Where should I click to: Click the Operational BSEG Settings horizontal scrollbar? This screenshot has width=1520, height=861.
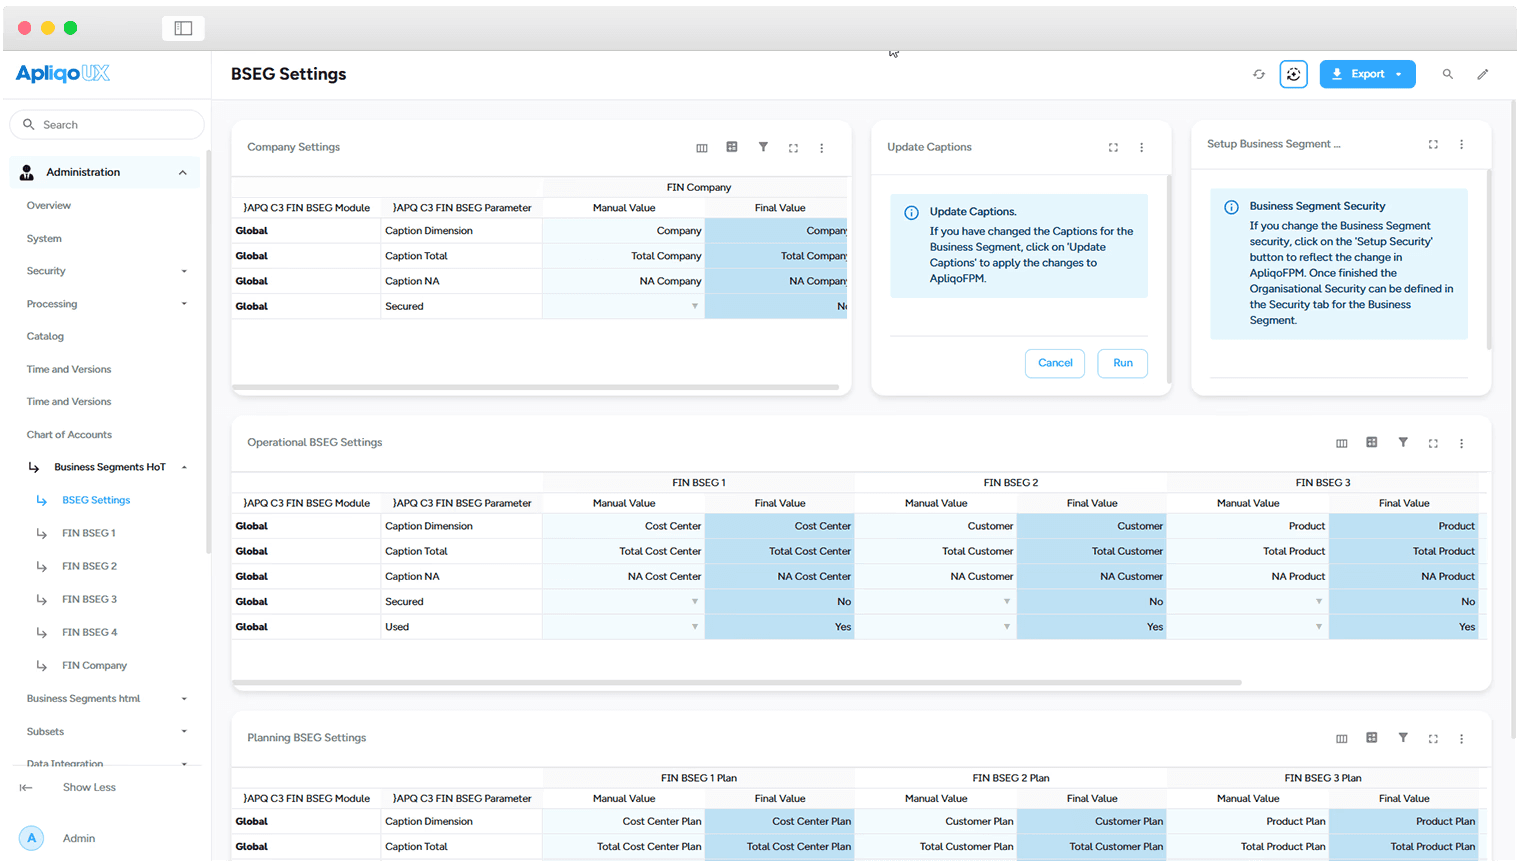pos(737,683)
